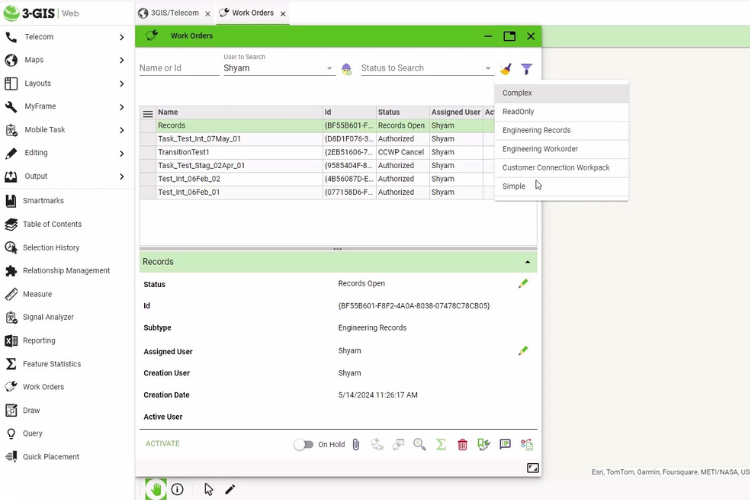Open the Status to Search dropdown
This screenshot has width=750, height=500.
tap(426, 68)
